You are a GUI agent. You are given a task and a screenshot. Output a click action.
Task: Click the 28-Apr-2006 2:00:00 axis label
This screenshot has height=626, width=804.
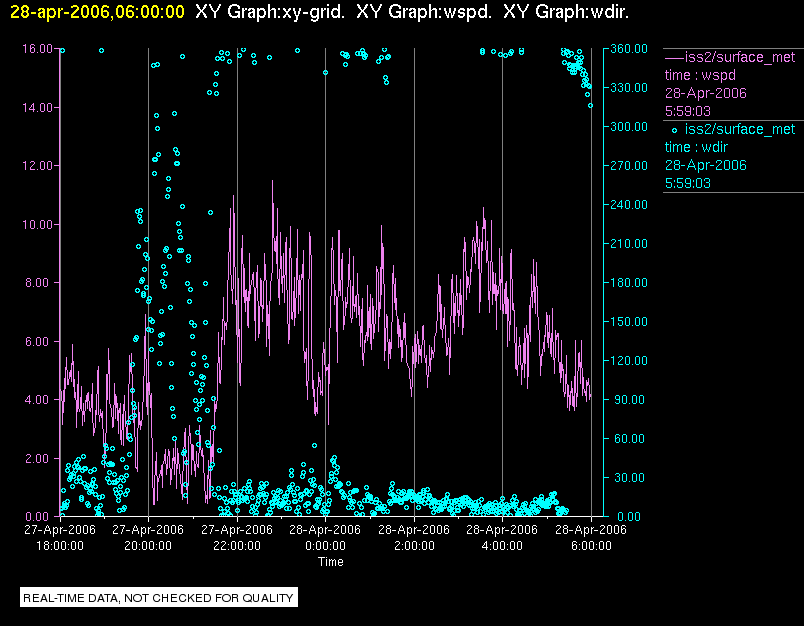[414, 537]
